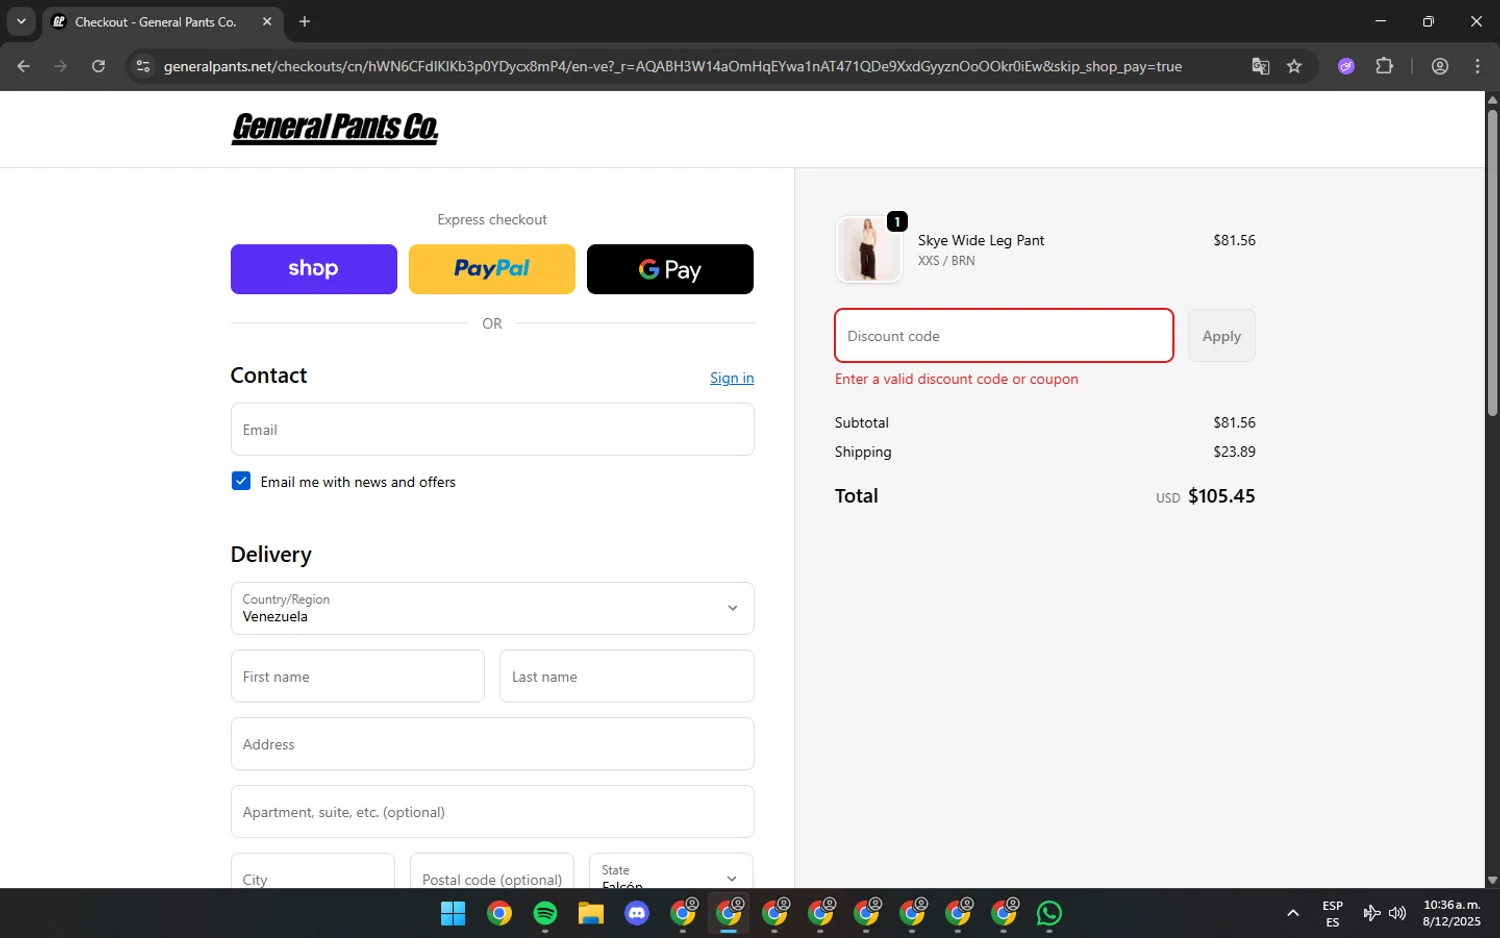Click the Forward navigation arrow
Viewport: 1500px width, 938px height.
[61, 66]
